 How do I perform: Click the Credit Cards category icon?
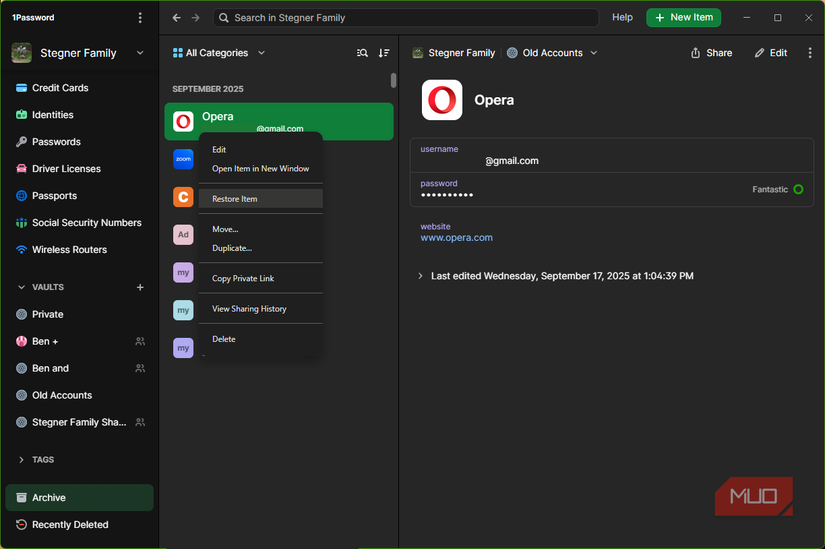[x=21, y=88]
